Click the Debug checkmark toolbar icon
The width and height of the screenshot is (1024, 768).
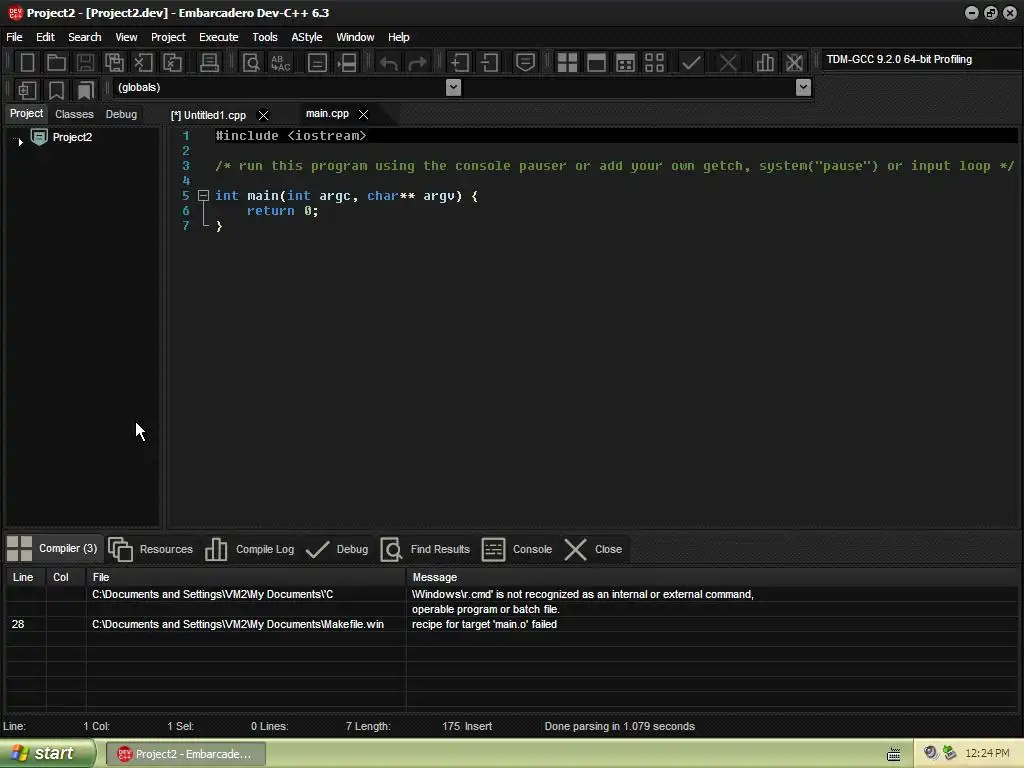click(x=691, y=63)
